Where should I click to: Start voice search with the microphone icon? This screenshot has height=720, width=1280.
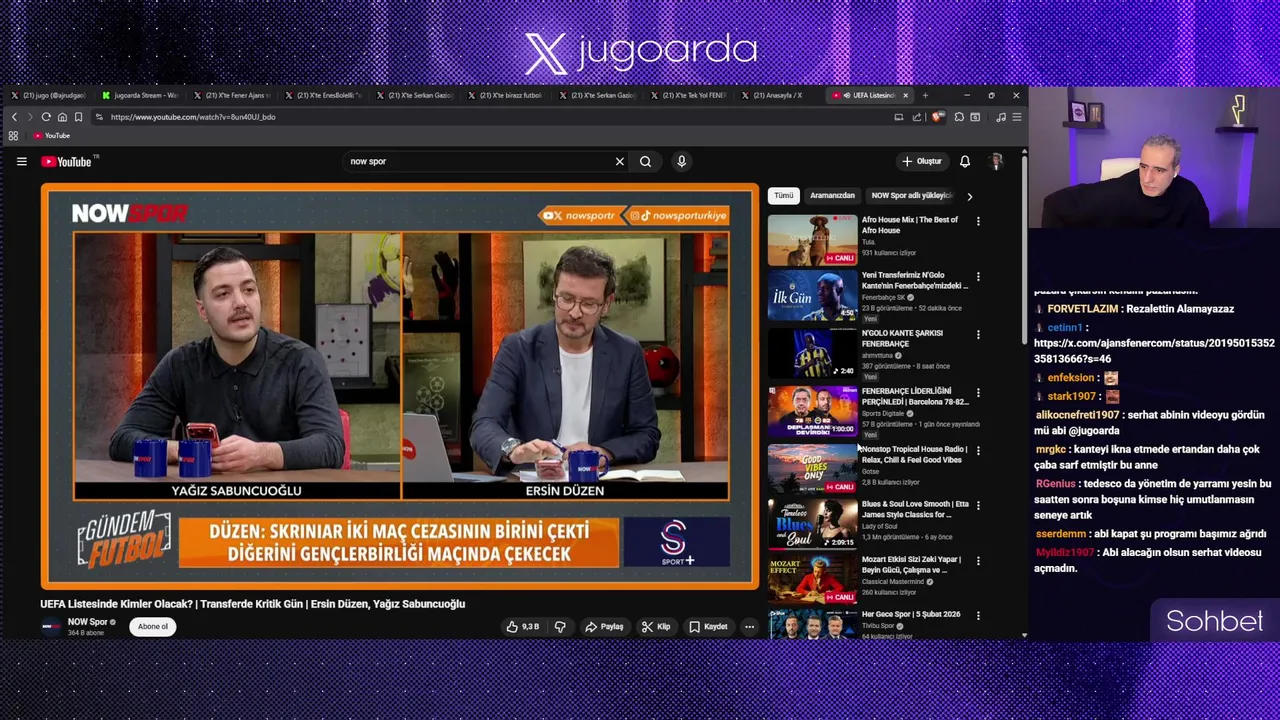pyautogui.click(x=681, y=161)
